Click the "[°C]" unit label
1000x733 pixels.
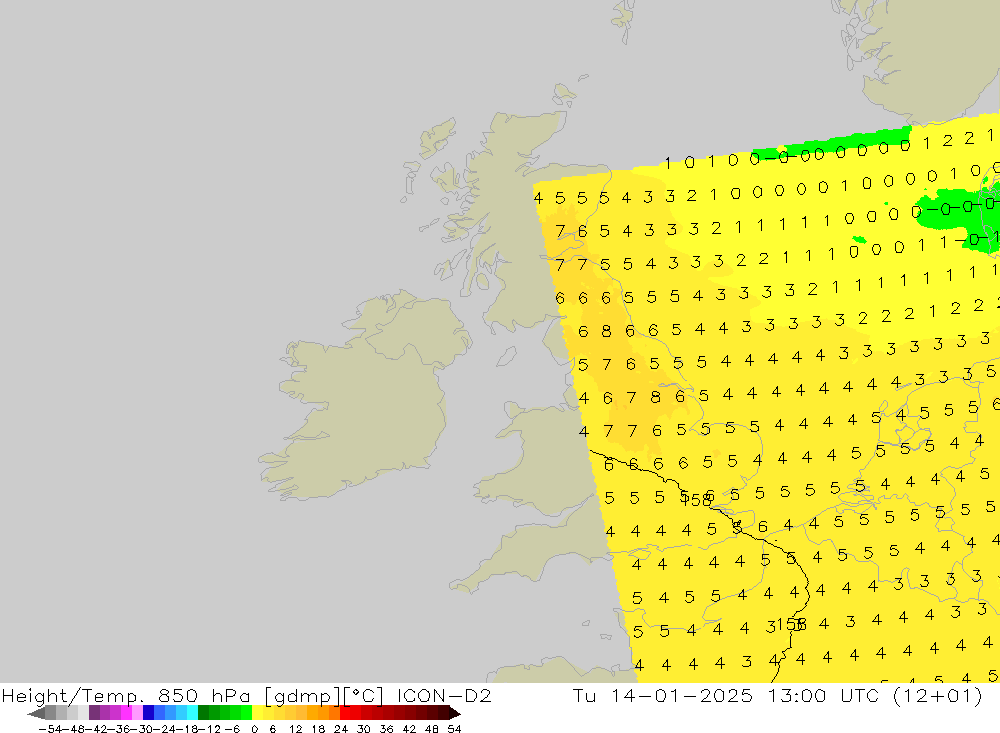pyautogui.click(x=364, y=695)
